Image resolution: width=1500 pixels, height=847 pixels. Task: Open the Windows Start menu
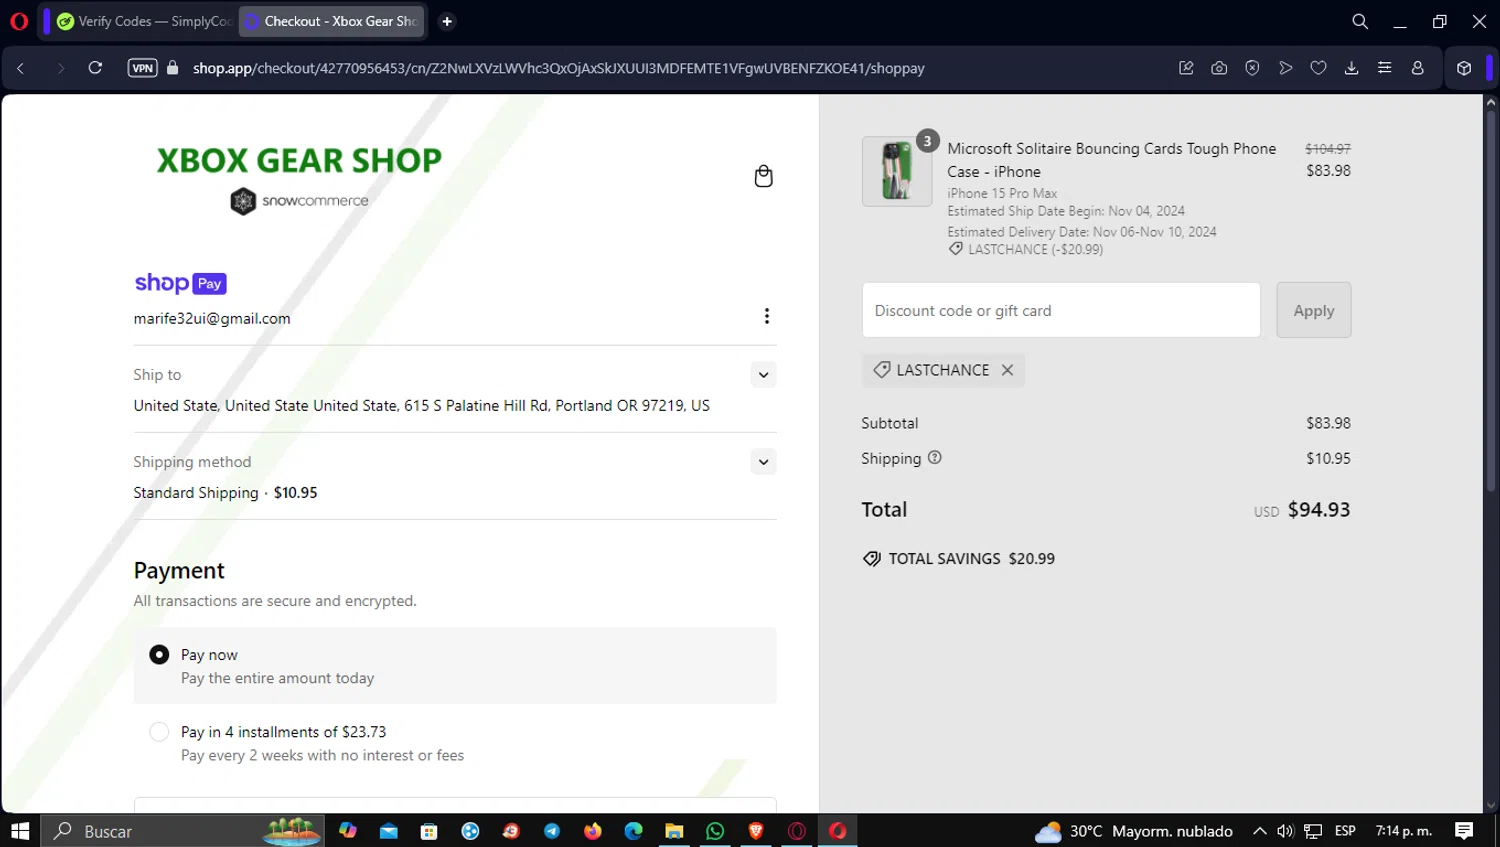(x=20, y=831)
